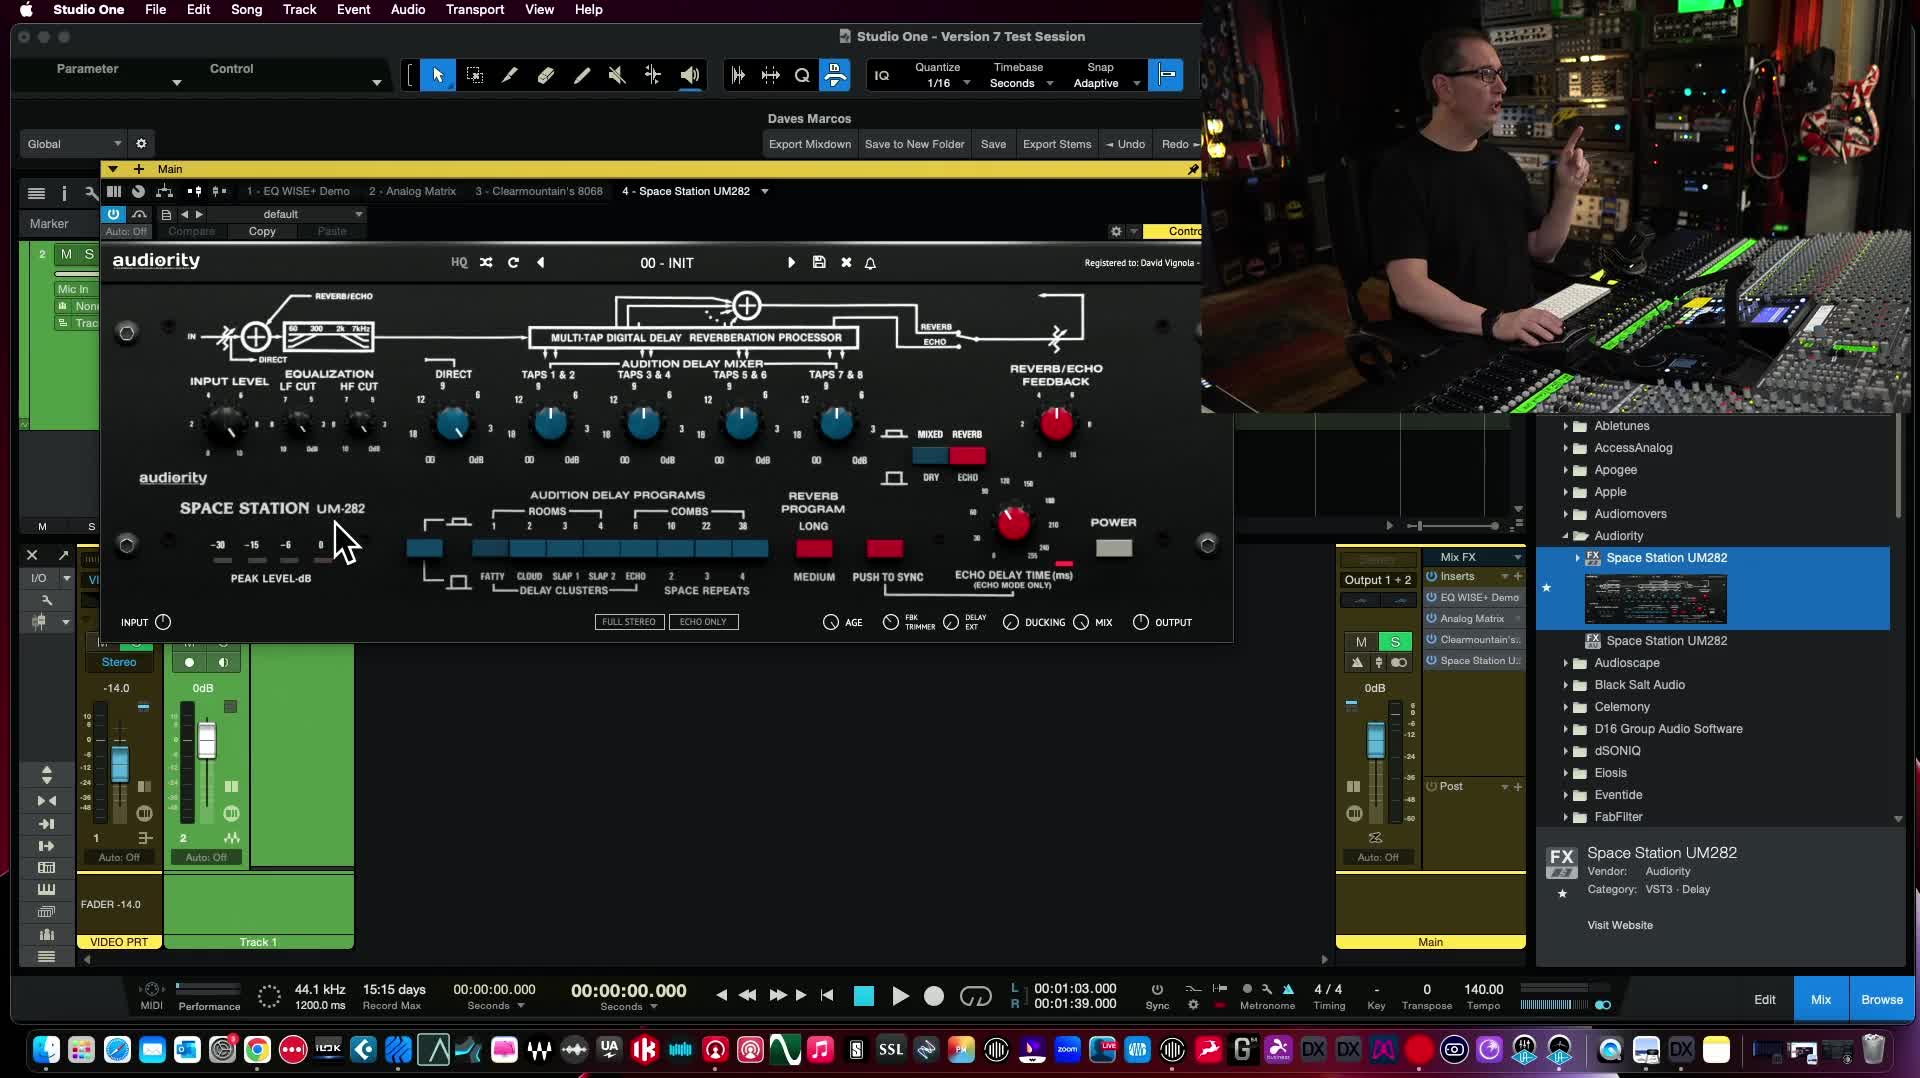Select the Paint tool
The height and width of the screenshot is (1078, 1920).
[581, 75]
